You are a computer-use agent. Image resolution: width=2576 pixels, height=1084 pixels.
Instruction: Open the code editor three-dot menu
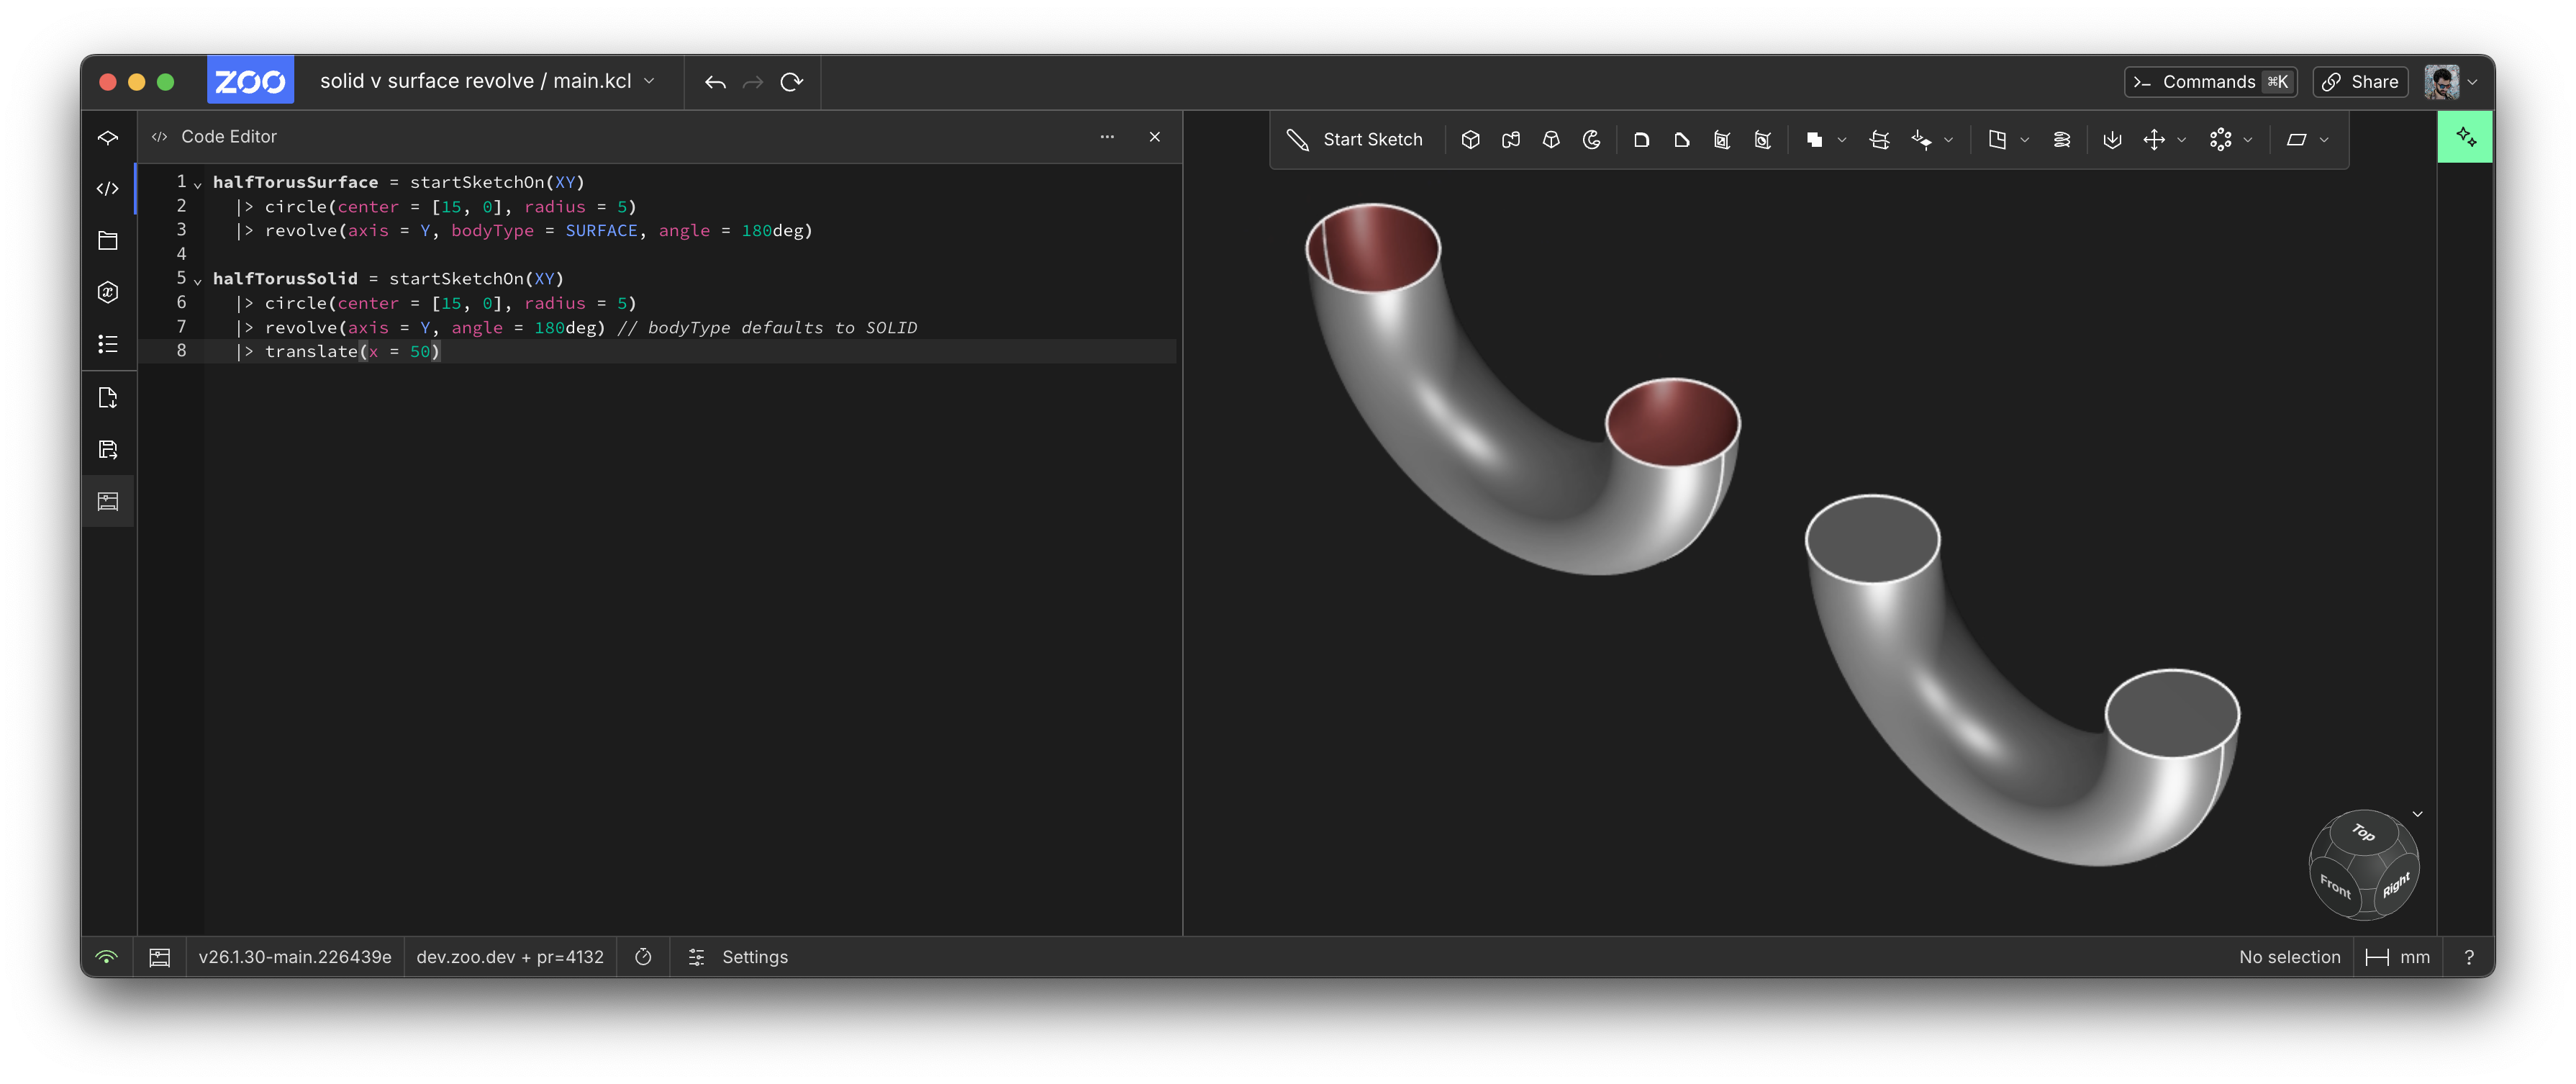(1107, 137)
